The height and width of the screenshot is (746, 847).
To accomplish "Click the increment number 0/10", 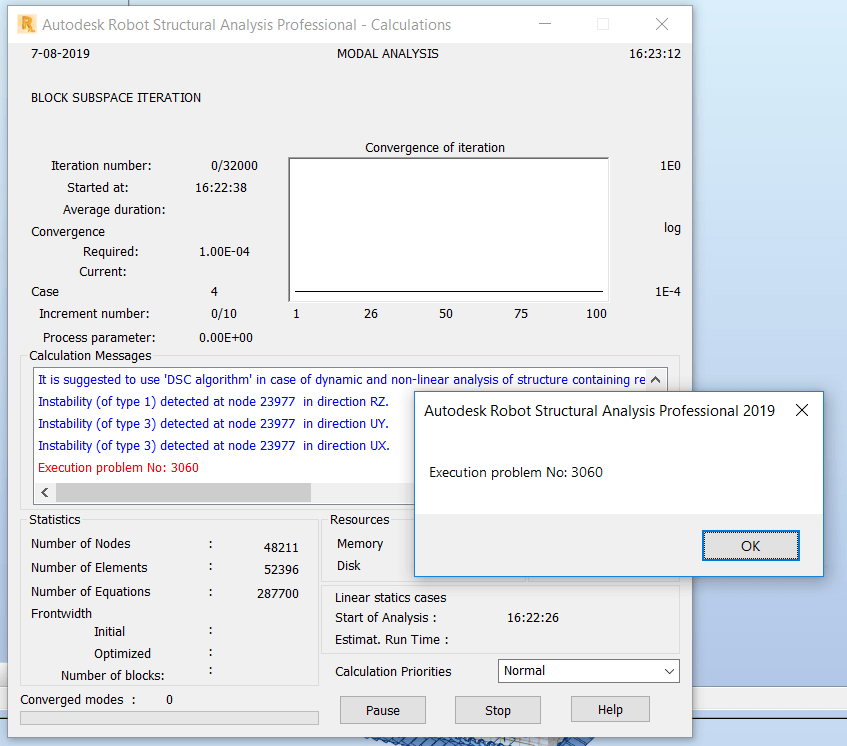I will tap(224, 314).
